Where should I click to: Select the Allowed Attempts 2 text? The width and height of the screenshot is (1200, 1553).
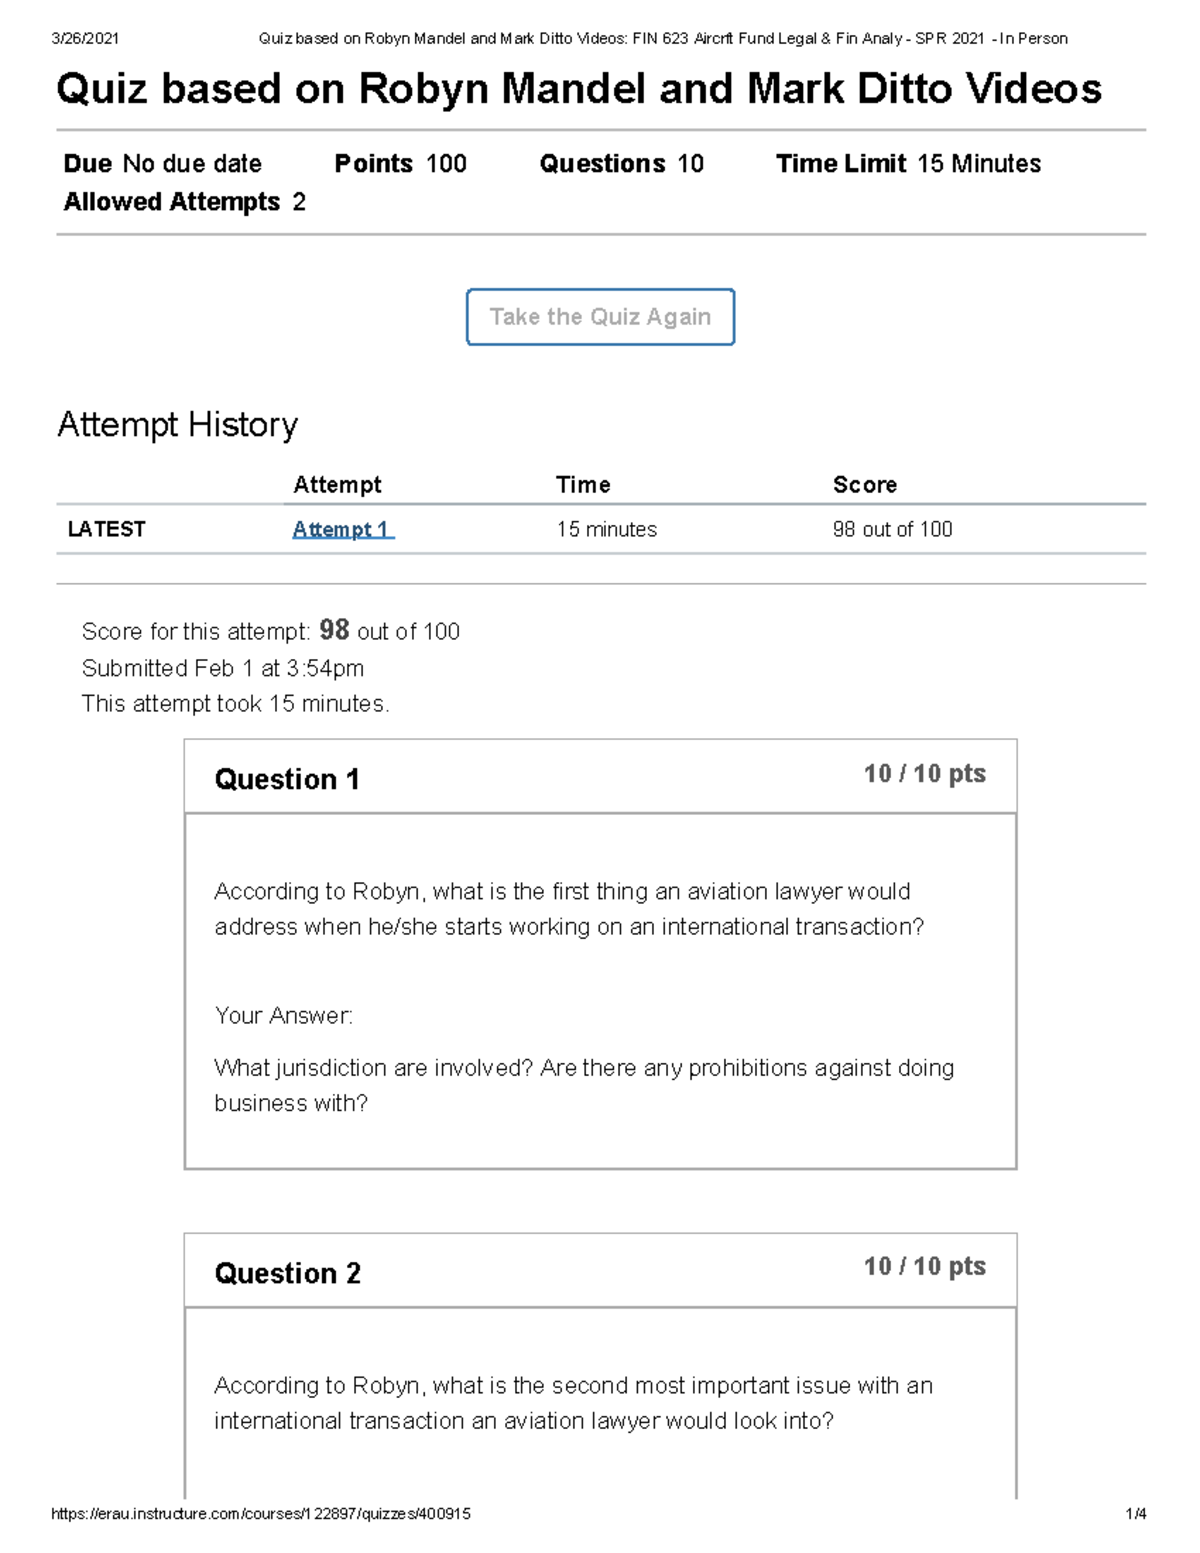[184, 202]
